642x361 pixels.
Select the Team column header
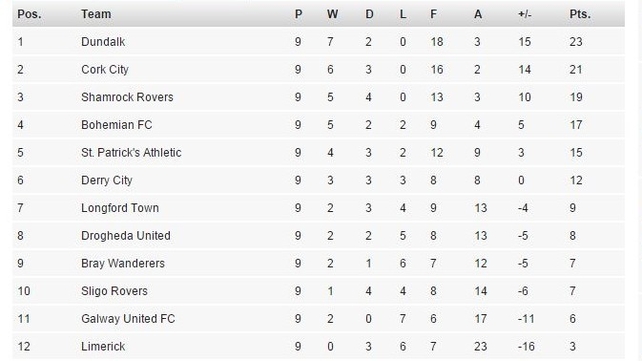96,14
